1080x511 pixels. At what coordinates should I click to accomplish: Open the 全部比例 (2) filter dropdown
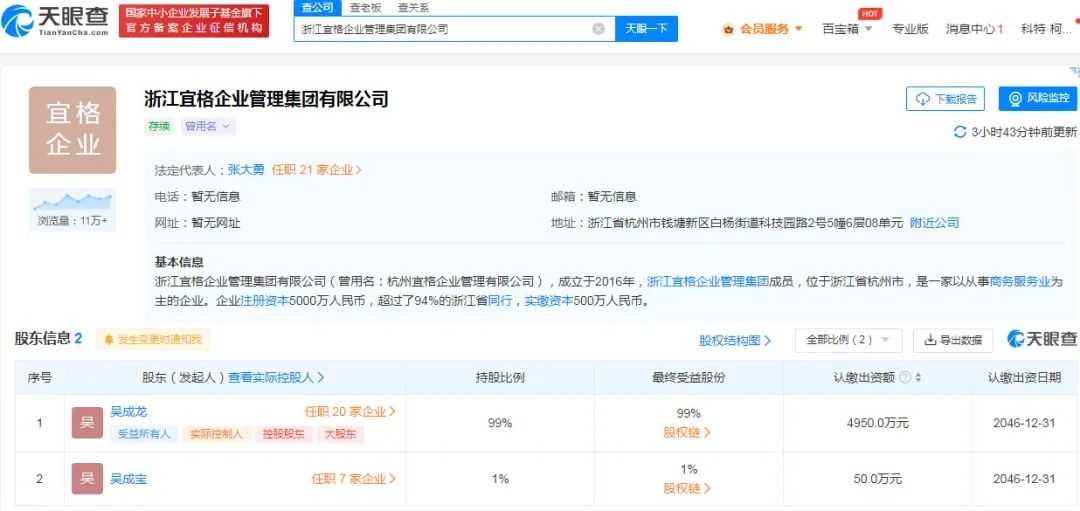[848, 340]
